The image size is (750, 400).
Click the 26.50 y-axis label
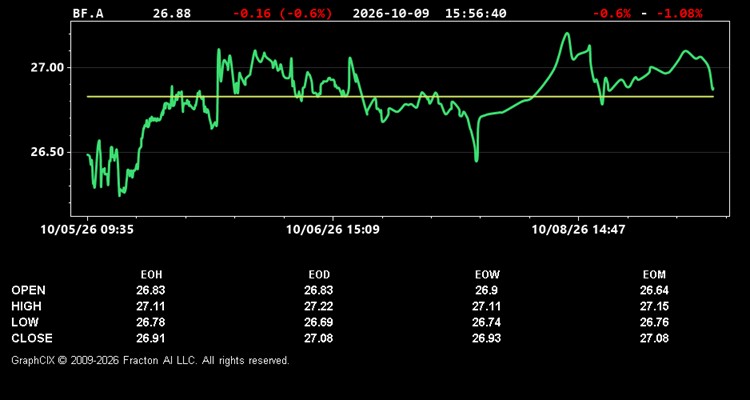47,152
